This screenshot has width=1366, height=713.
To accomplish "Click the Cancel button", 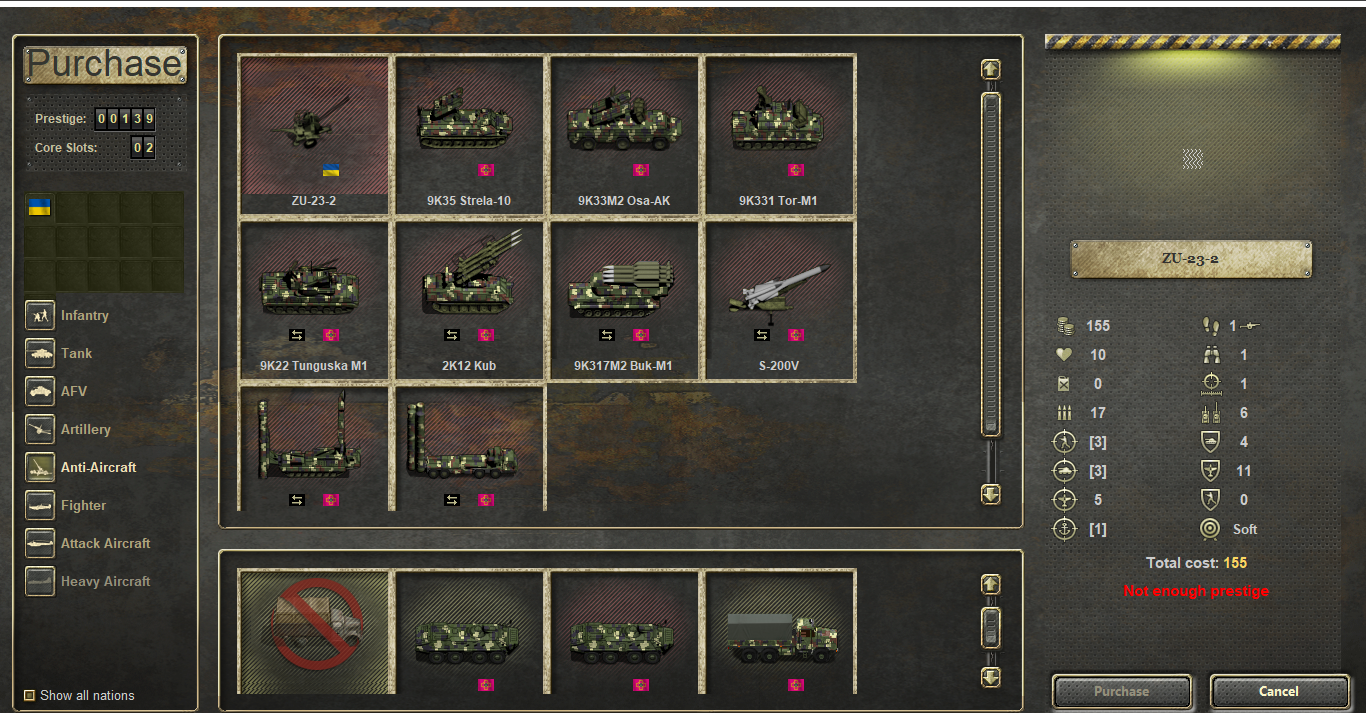I will pos(1279,691).
